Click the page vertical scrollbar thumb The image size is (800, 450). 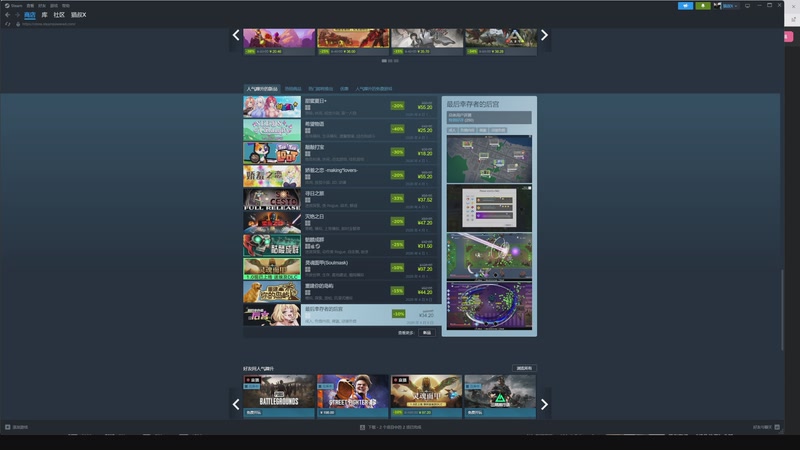tap(782, 310)
